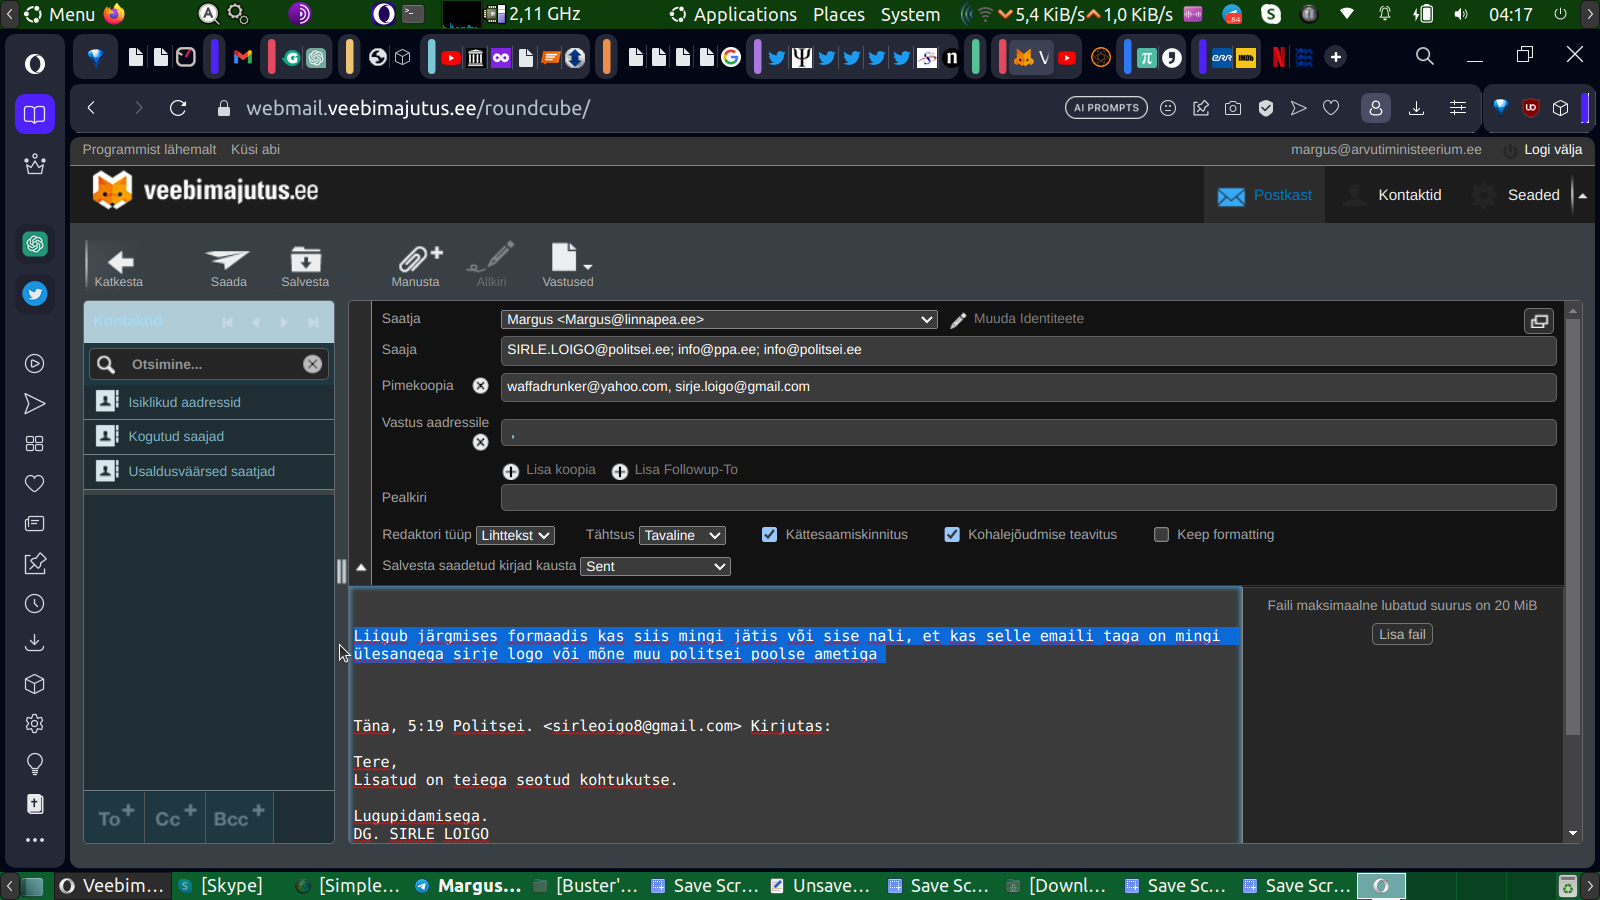1600x900 pixels.
Task: Enable the Keep formatting checkbox
Action: pyautogui.click(x=1161, y=535)
